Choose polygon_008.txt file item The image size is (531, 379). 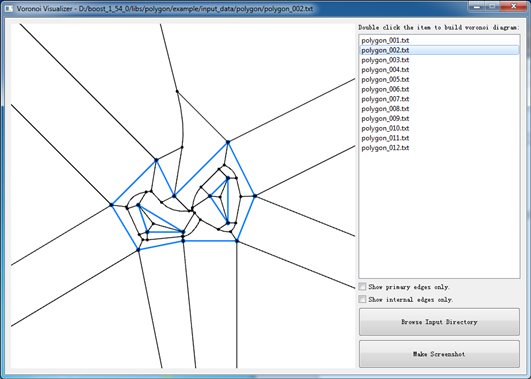pos(439,109)
